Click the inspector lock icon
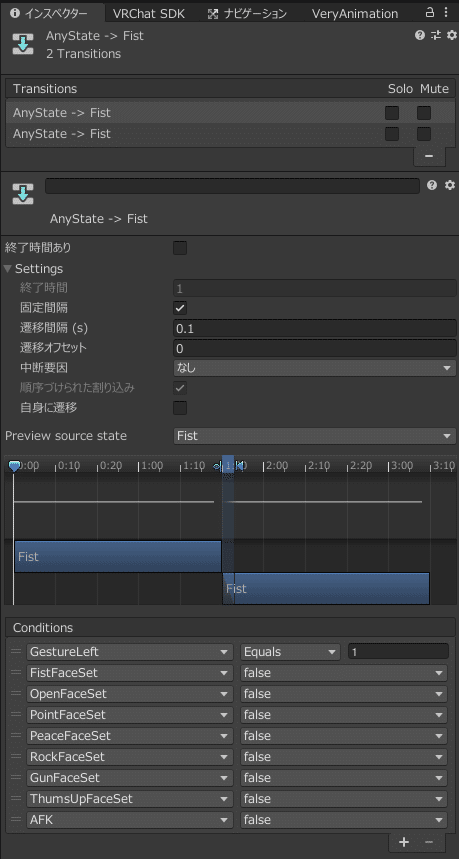 pos(430,12)
